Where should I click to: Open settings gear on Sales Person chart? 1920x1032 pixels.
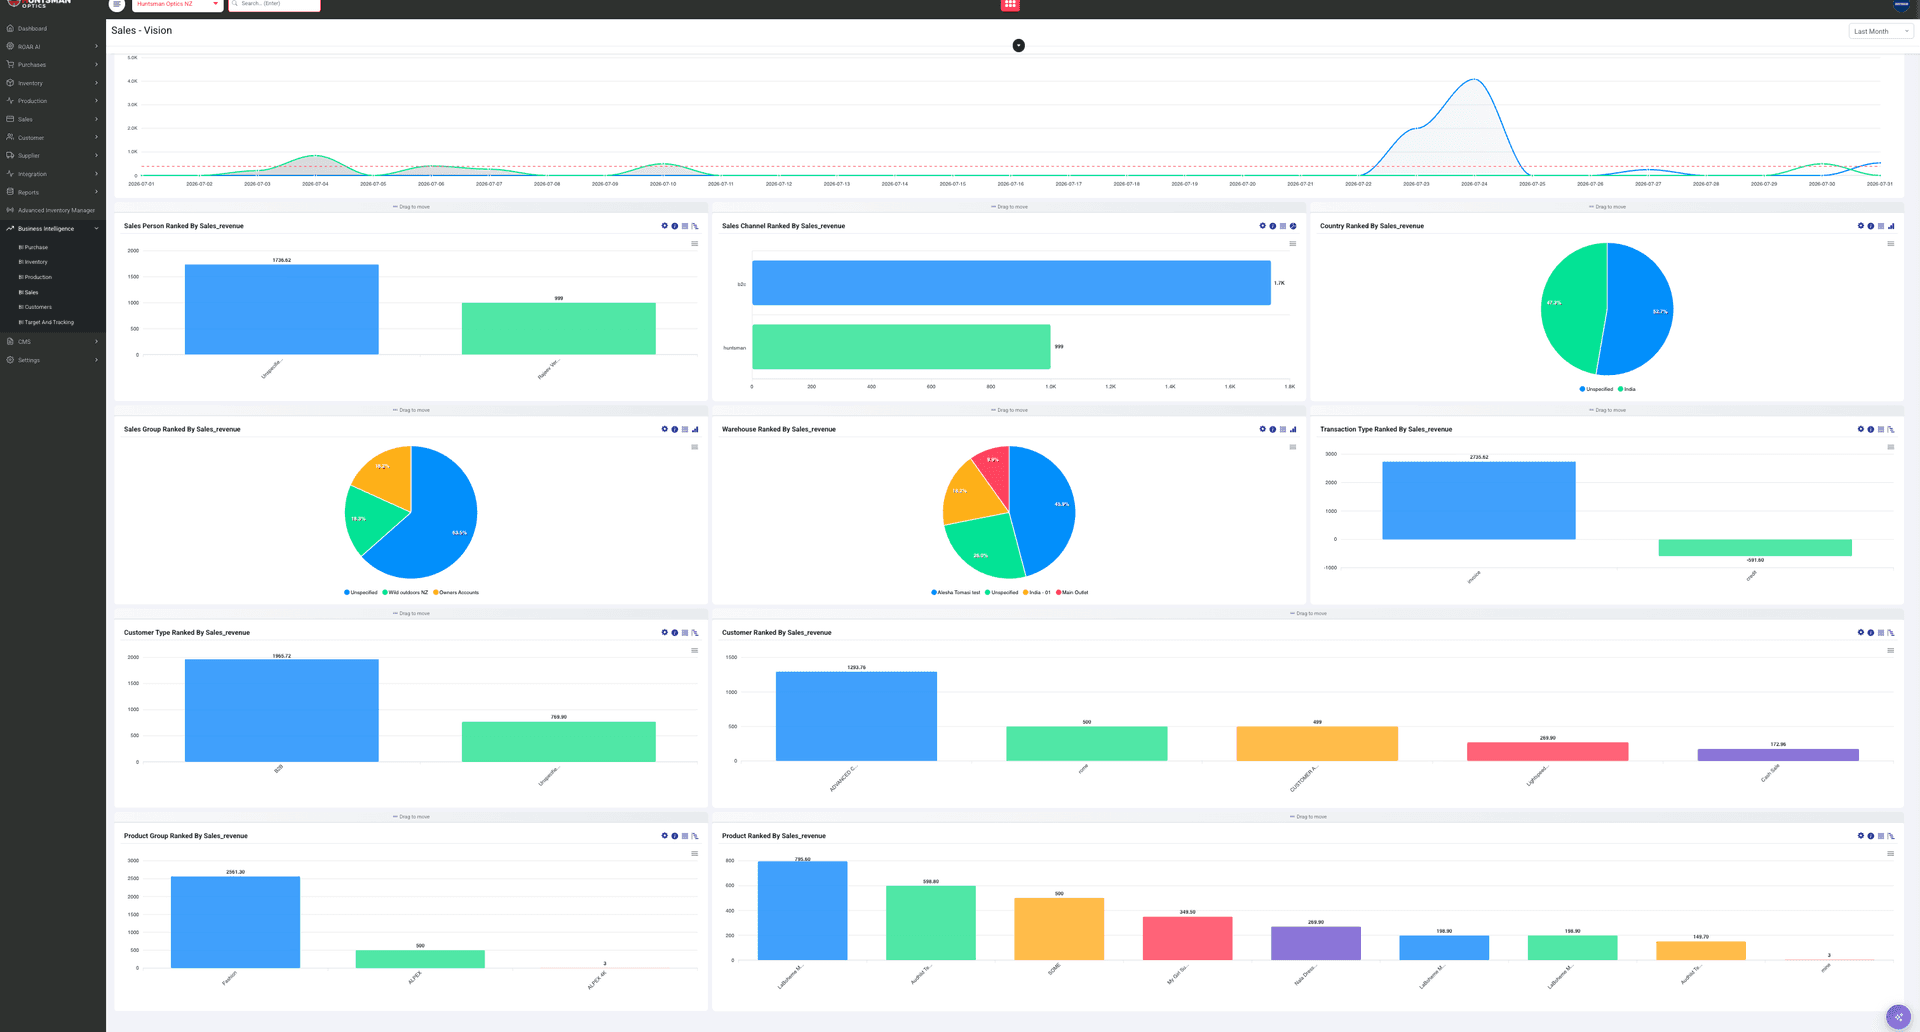(664, 226)
